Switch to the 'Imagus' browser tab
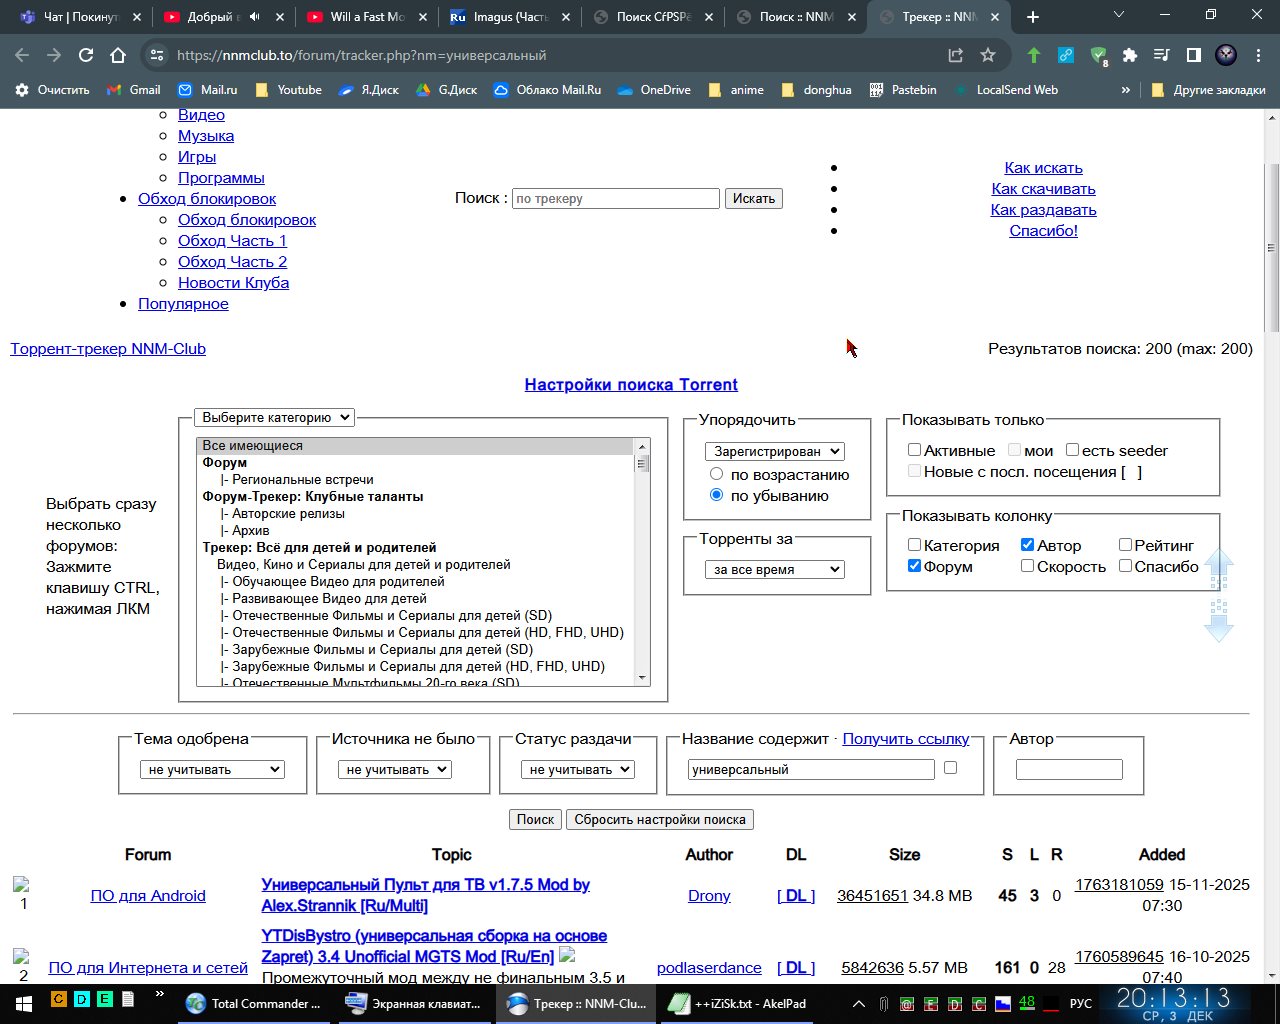 510,17
